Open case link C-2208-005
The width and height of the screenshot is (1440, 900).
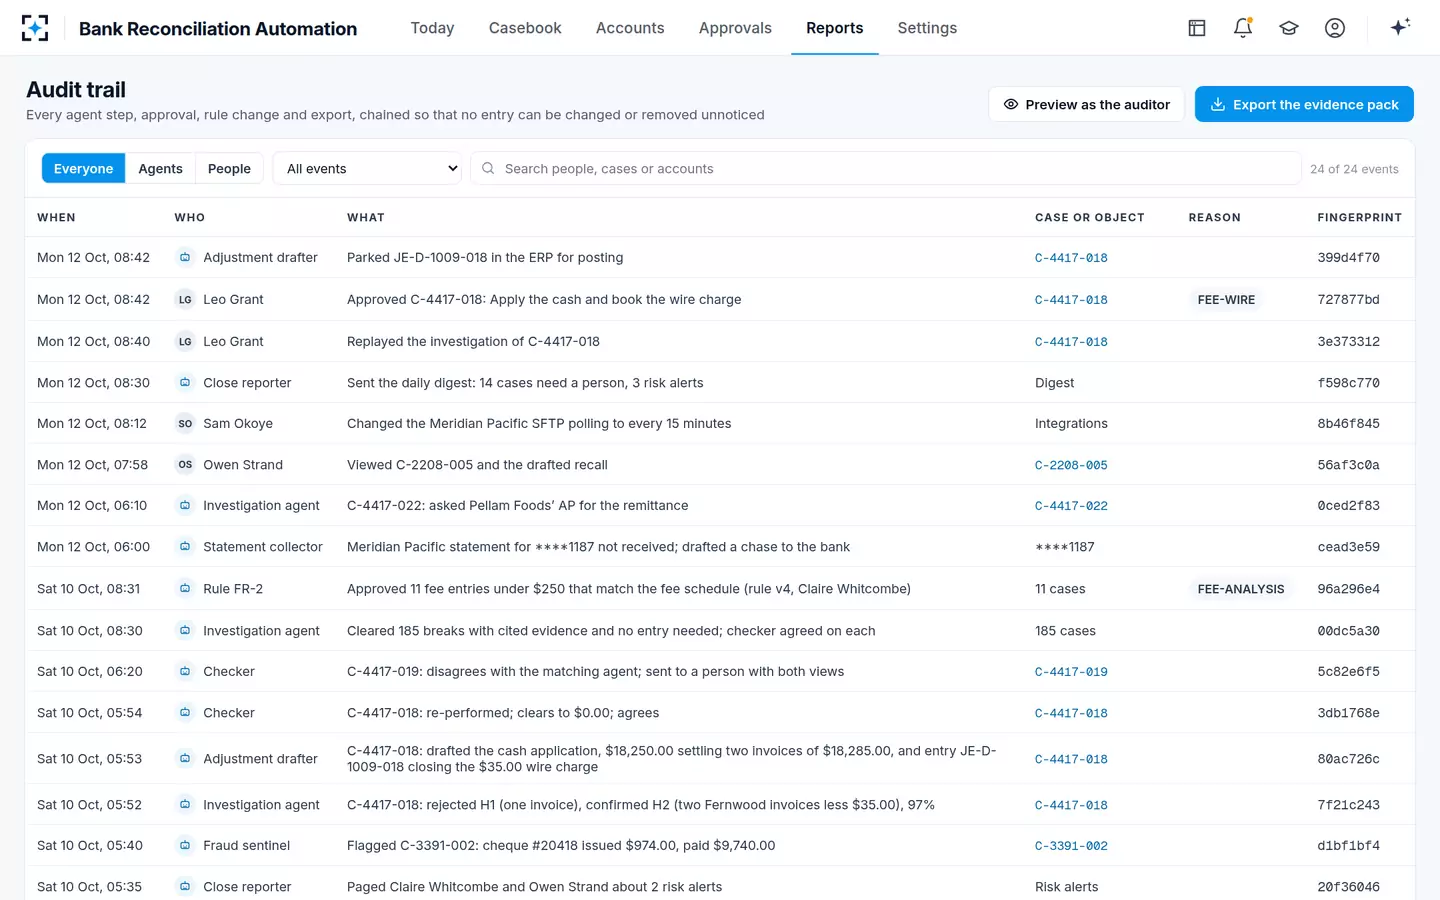1071,465
